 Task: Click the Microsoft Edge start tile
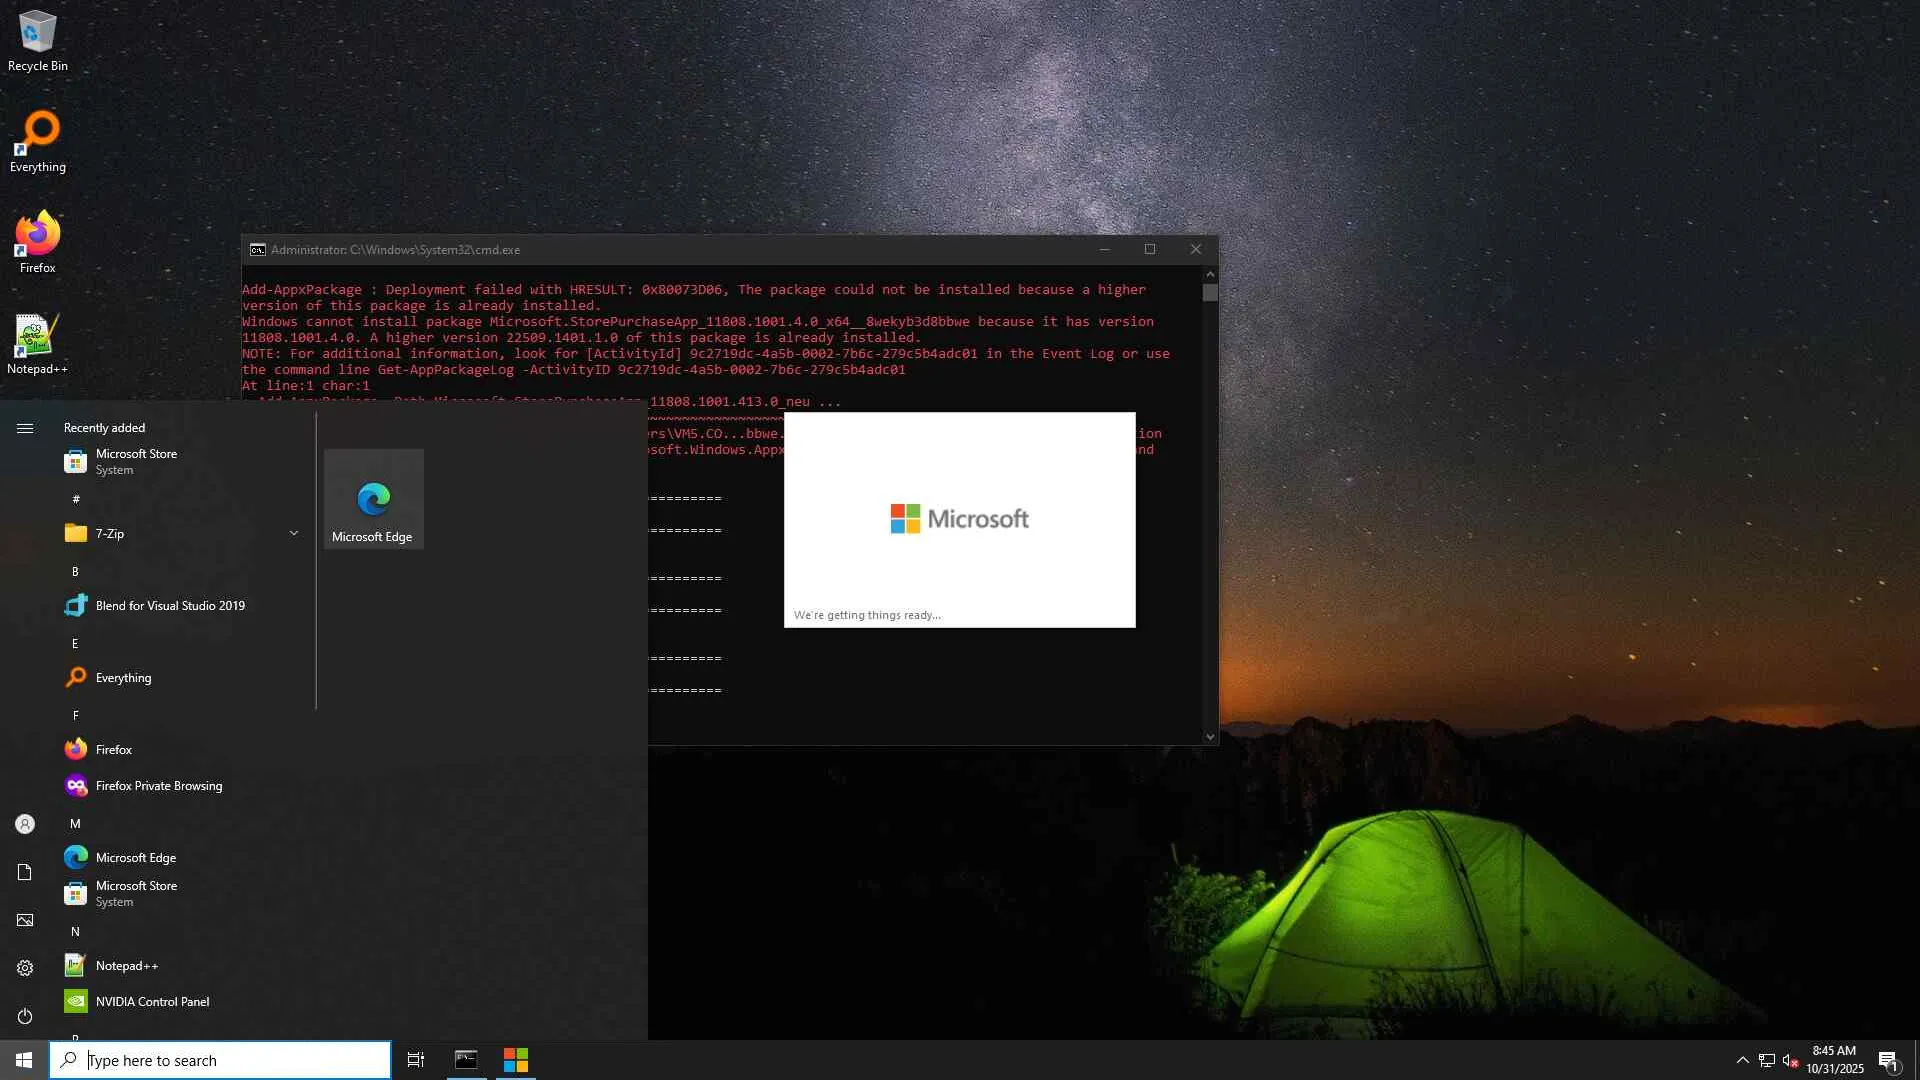pyautogui.click(x=373, y=499)
